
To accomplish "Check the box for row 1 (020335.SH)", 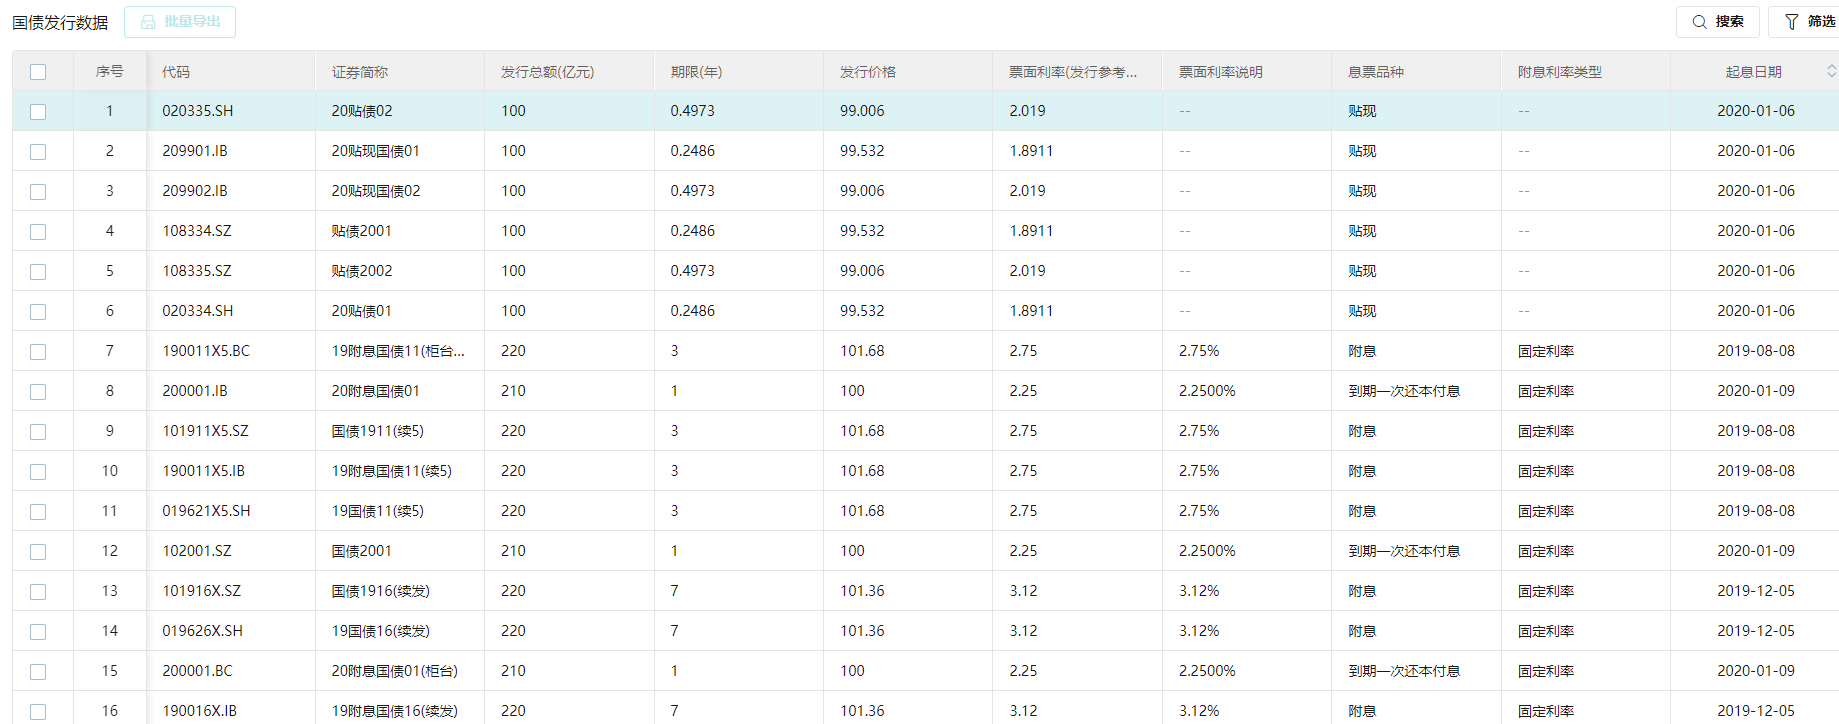I will coord(38,112).
